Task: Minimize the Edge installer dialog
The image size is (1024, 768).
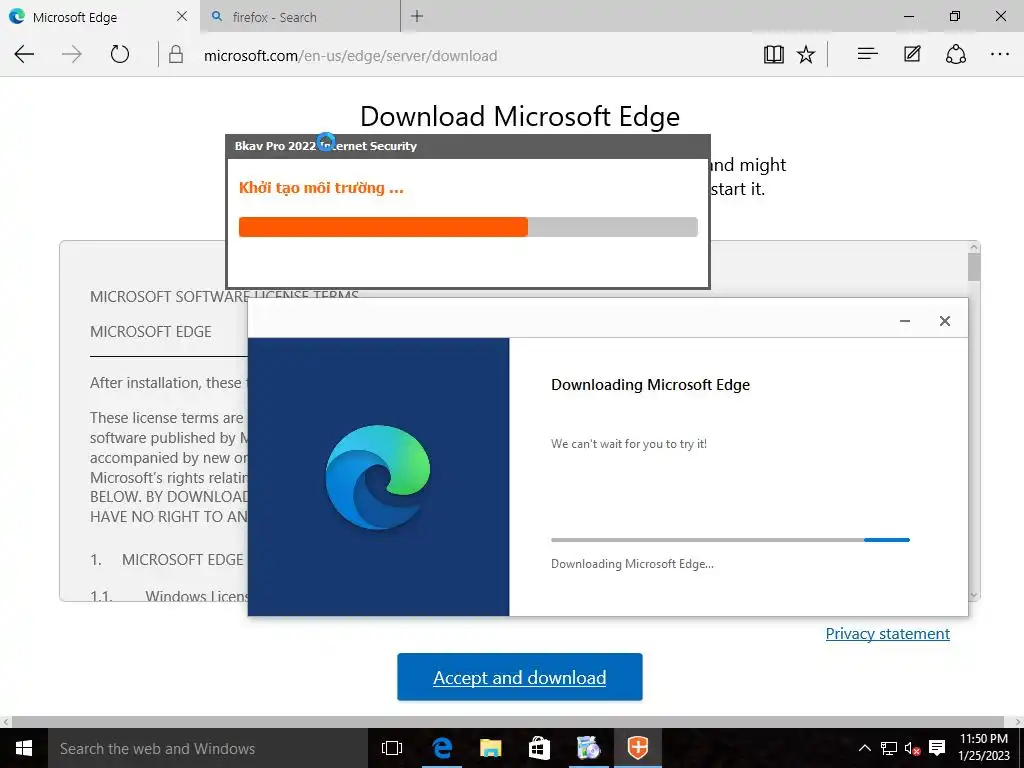Action: pos(904,321)
